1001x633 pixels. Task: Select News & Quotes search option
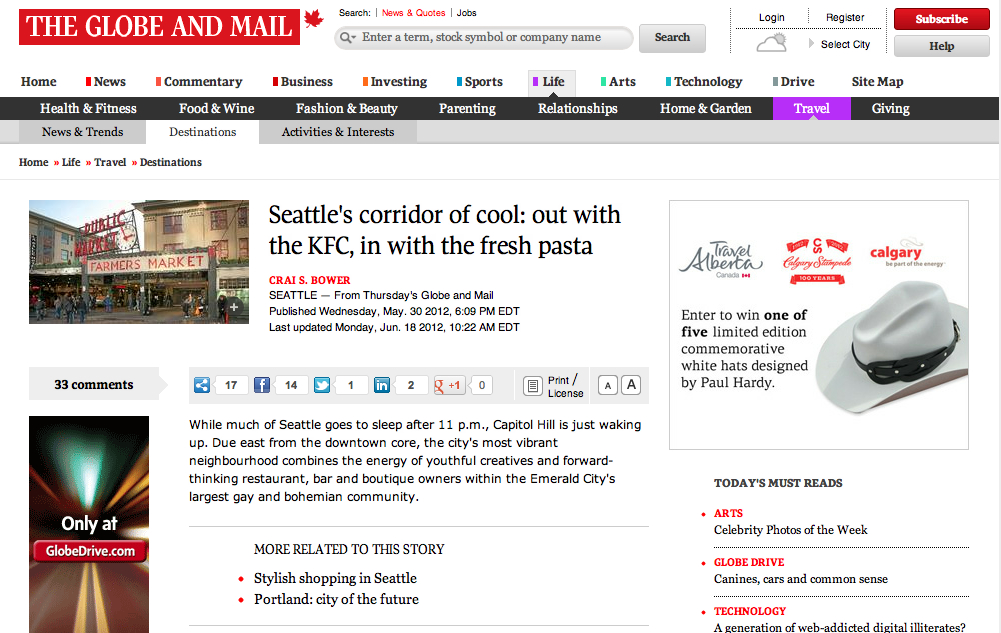pos(413,13)
